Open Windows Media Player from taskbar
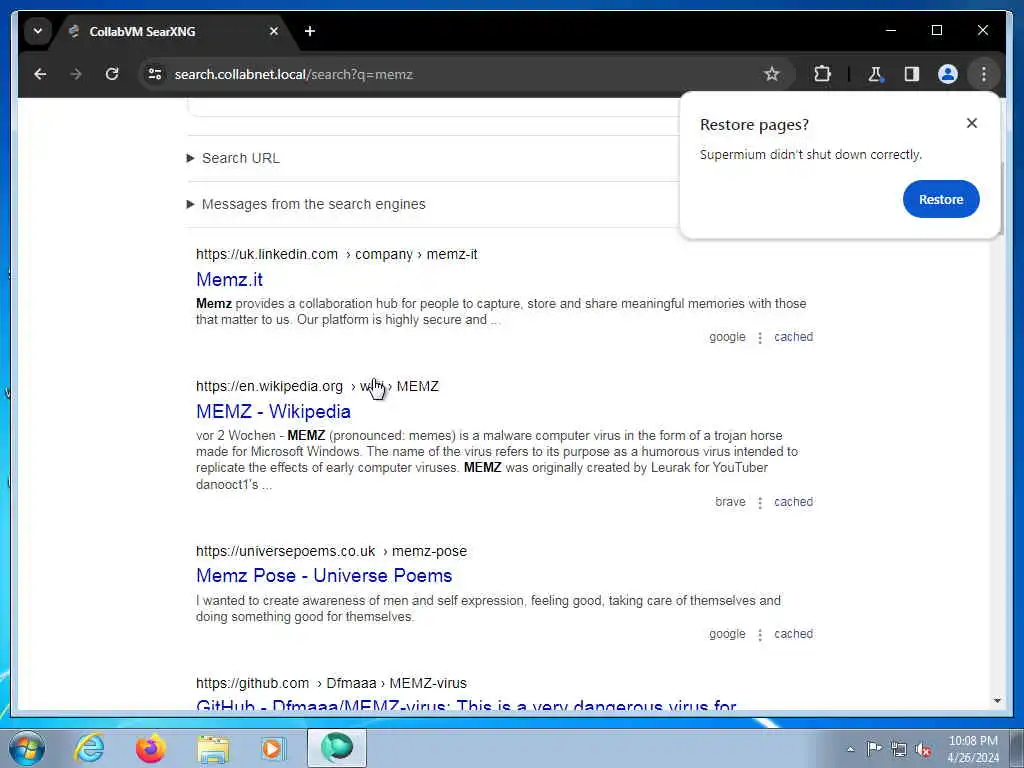Screen dimensions: 1024x768 tap(272, 748)
